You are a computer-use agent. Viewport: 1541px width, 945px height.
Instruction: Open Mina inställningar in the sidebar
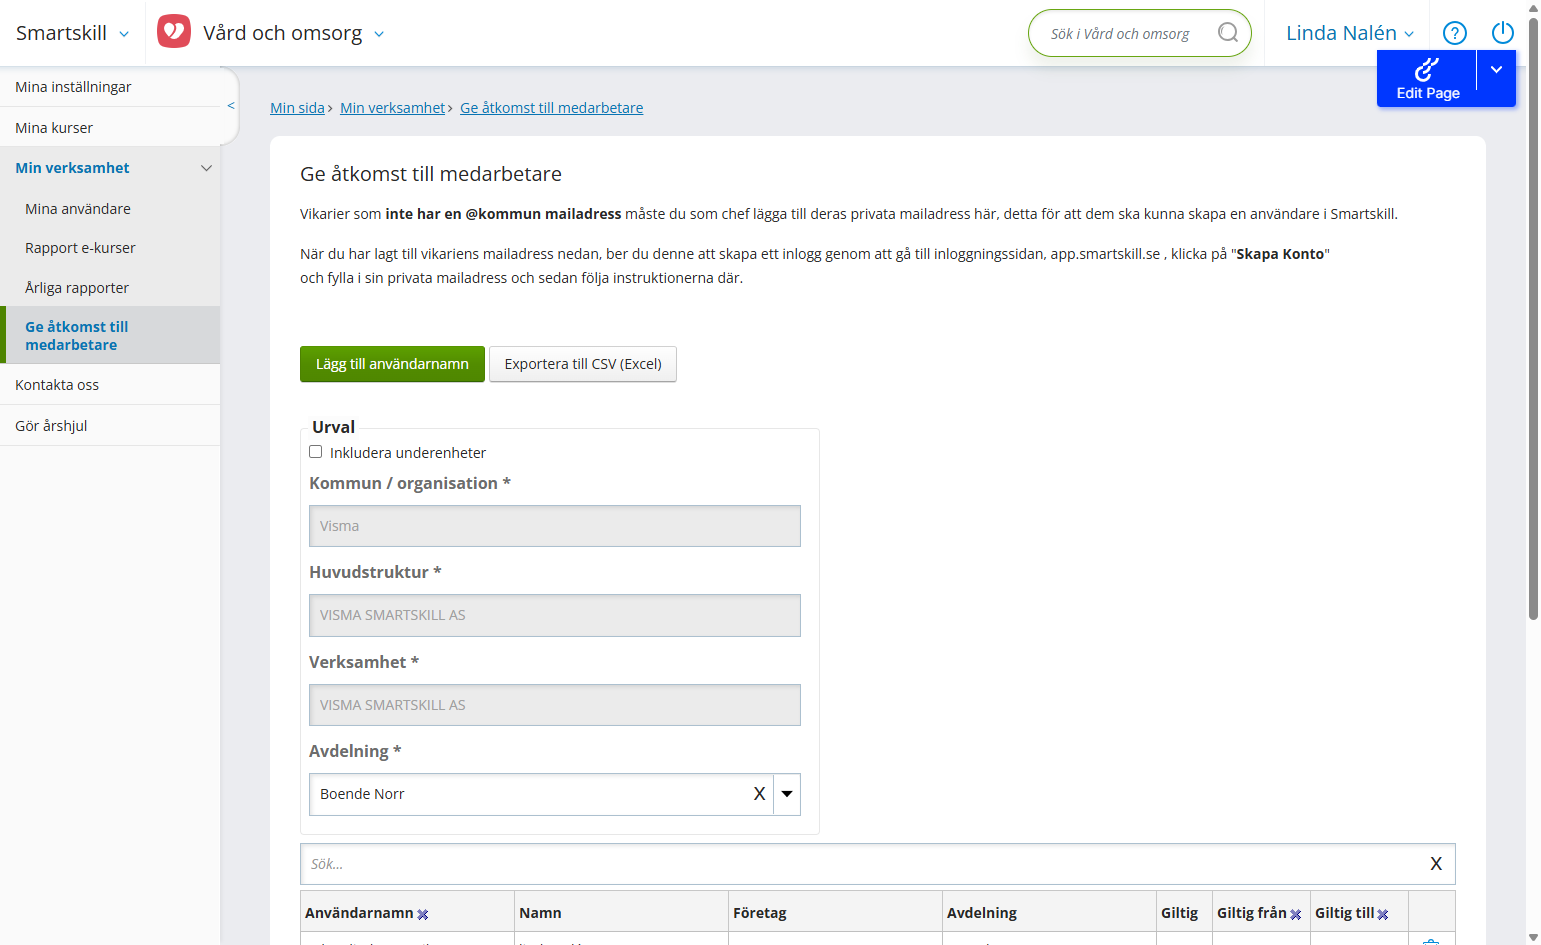[110, 87]
